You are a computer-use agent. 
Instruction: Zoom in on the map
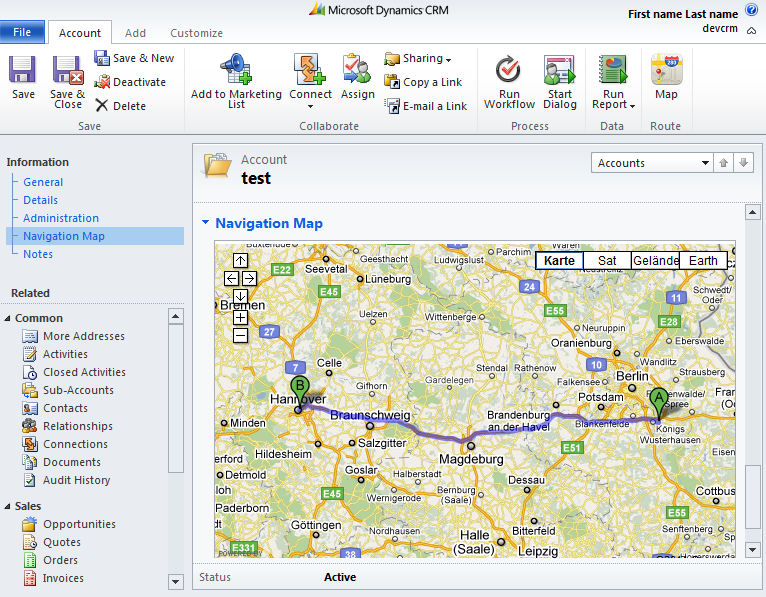[x=240, y=318]
